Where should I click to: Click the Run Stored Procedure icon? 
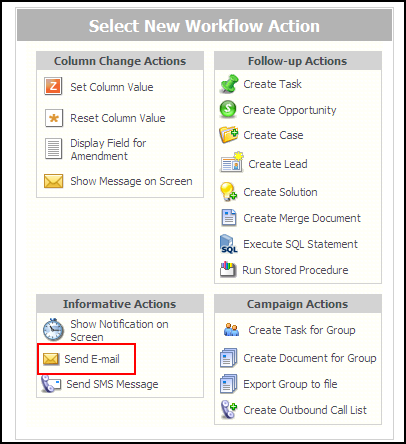click(x=228, y=269)
